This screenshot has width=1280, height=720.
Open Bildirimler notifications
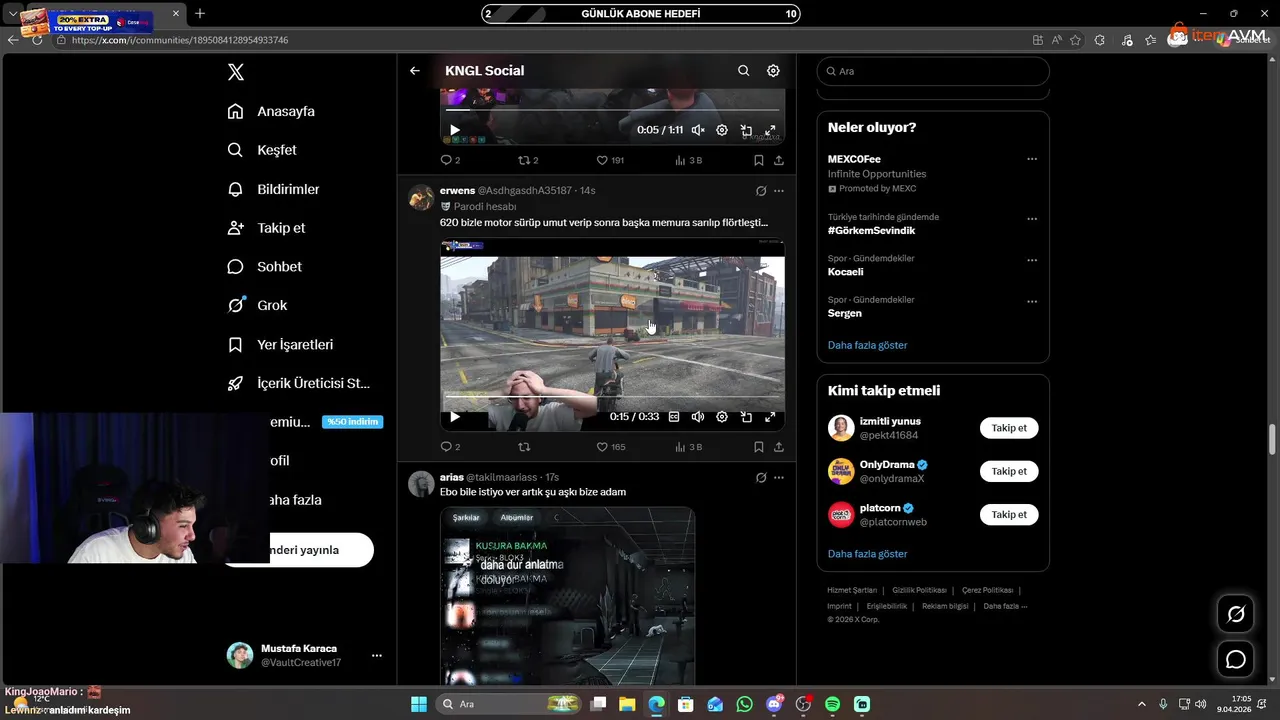(273, 189)
